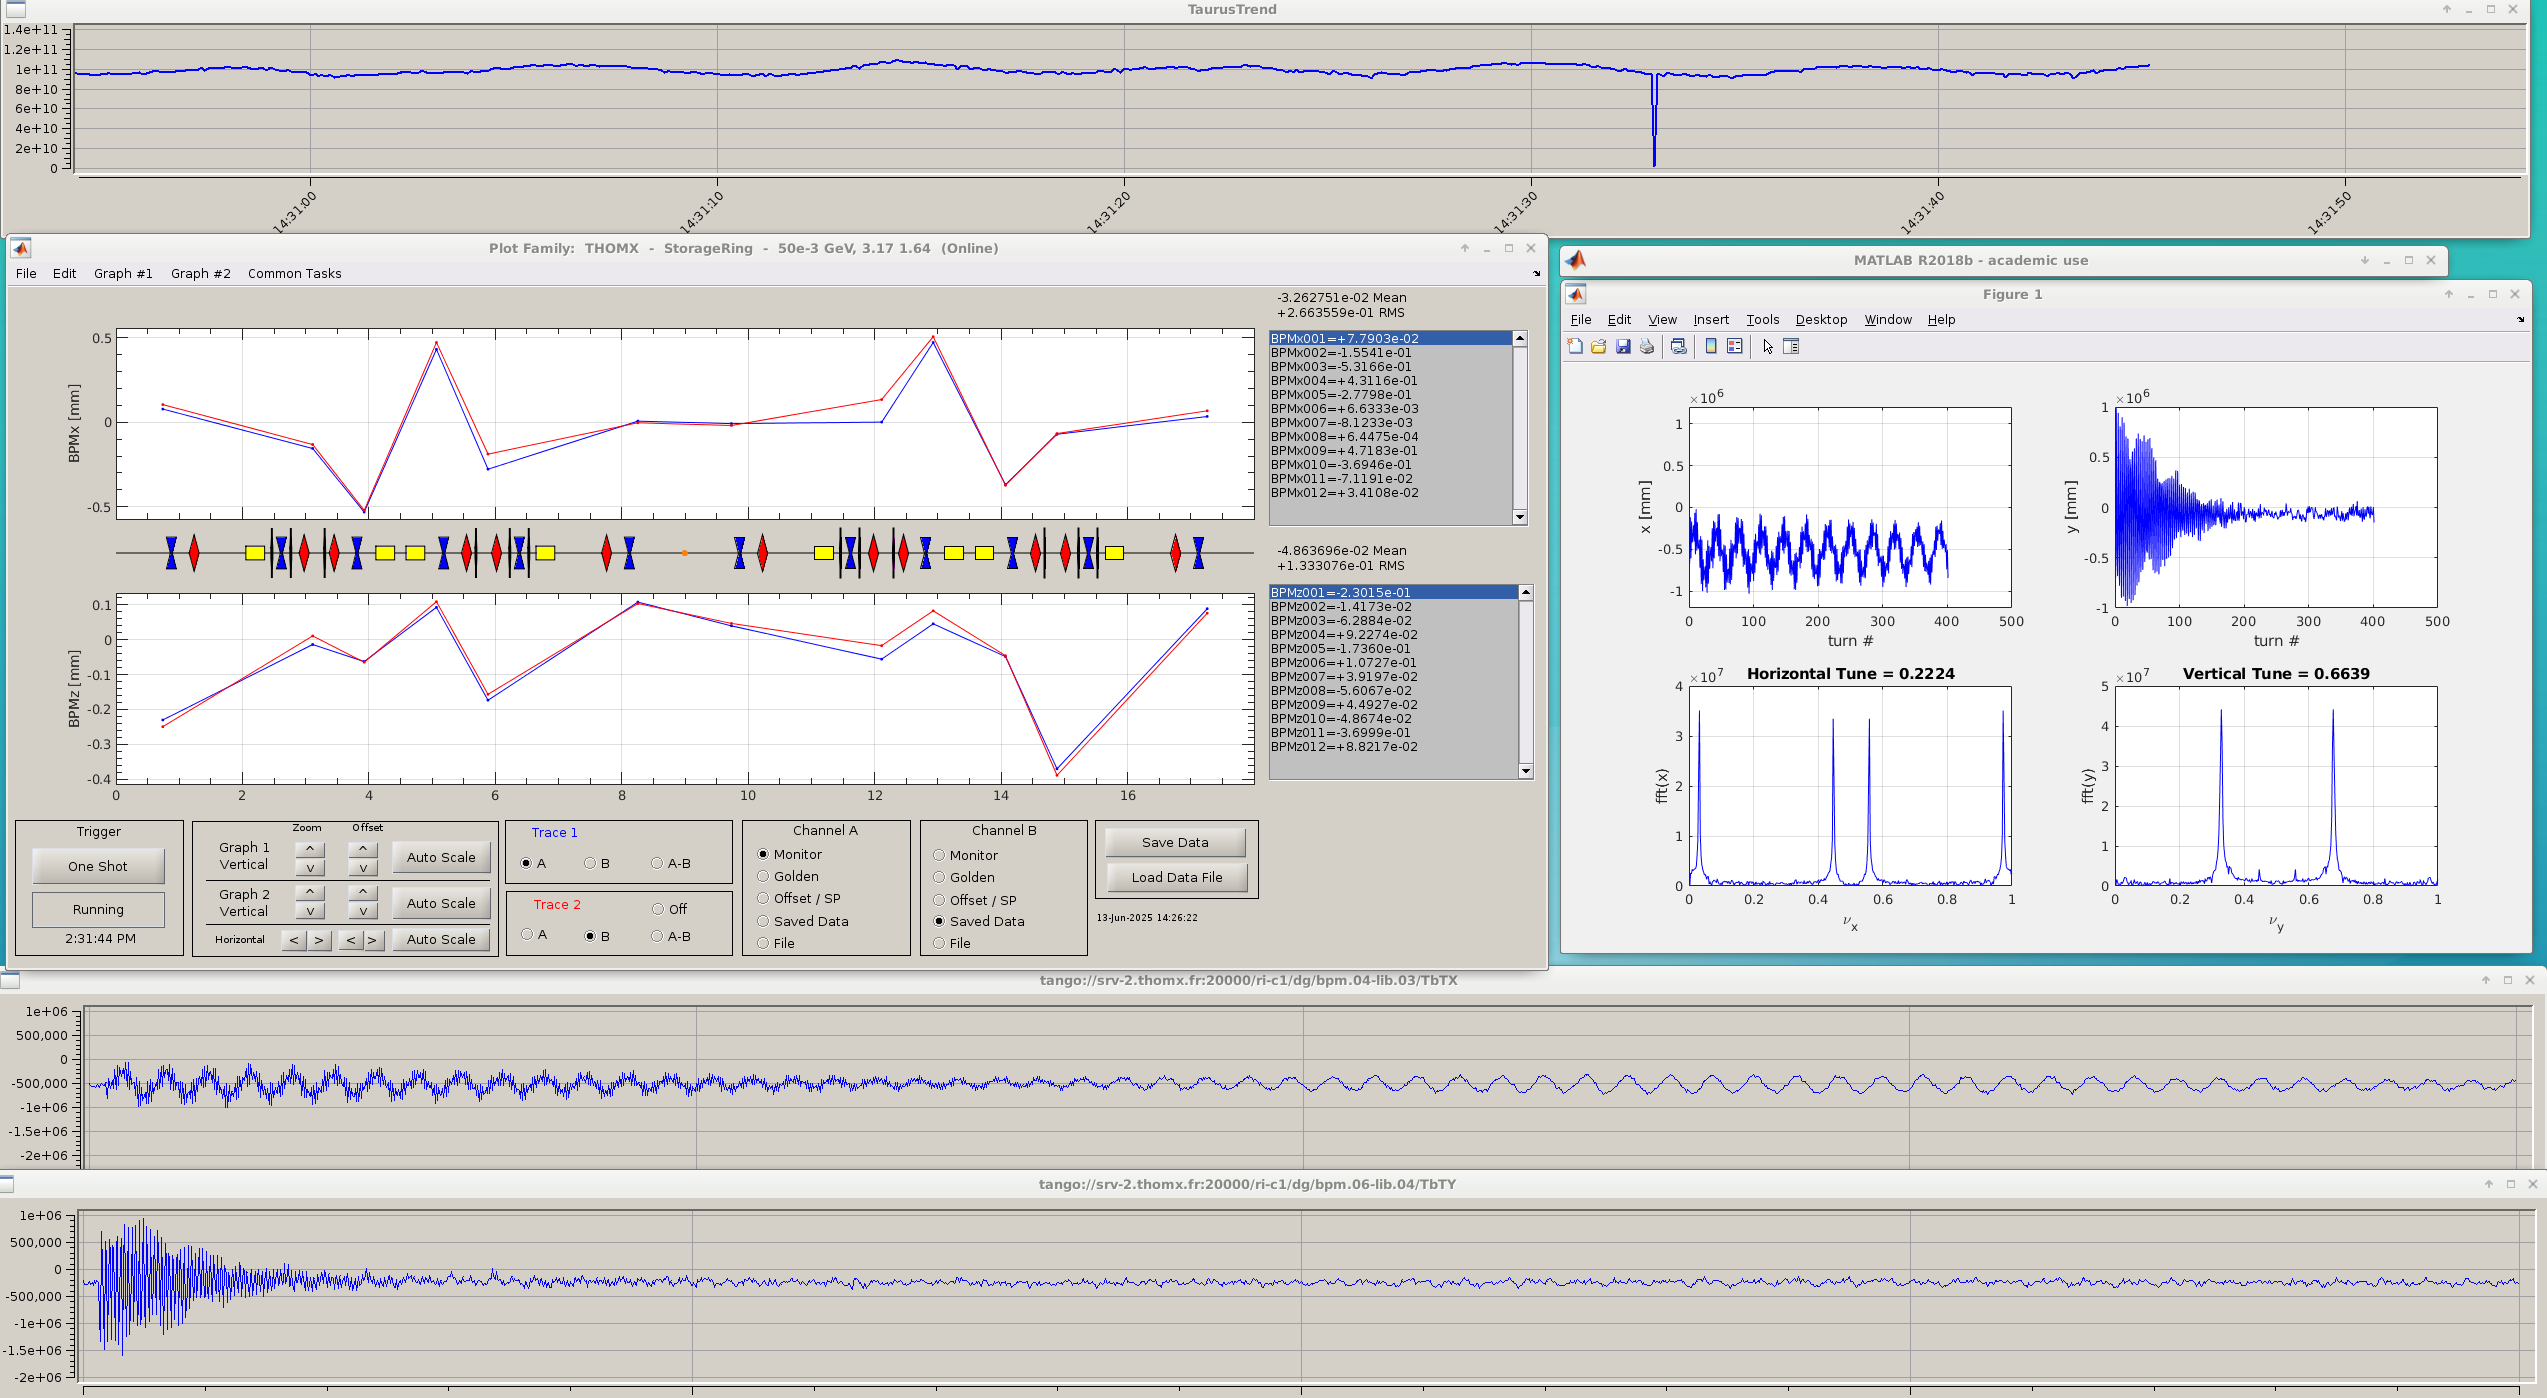Open the Property Inspector icon
This screenshot has width=2547, height=1398.
[1791, 346]
